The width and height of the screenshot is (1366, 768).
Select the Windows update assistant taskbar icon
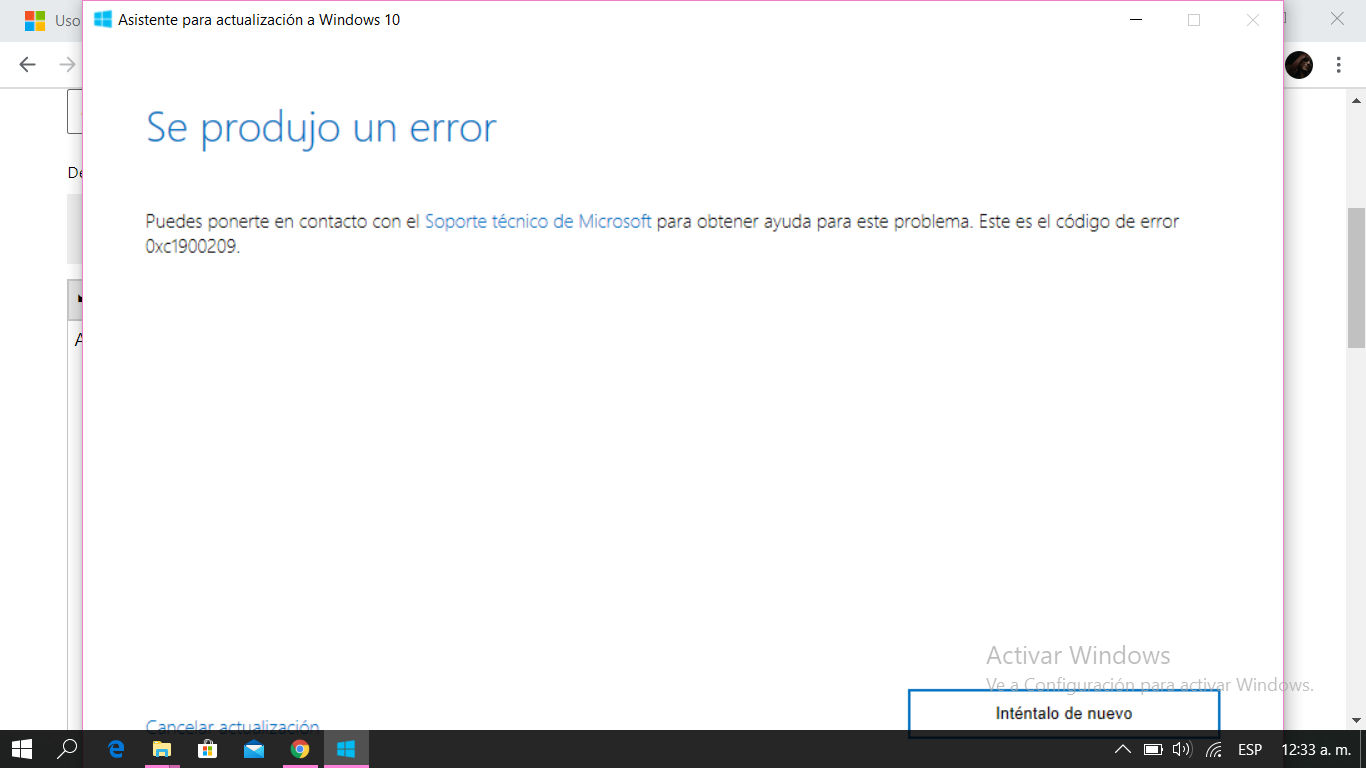pos(346,749)
